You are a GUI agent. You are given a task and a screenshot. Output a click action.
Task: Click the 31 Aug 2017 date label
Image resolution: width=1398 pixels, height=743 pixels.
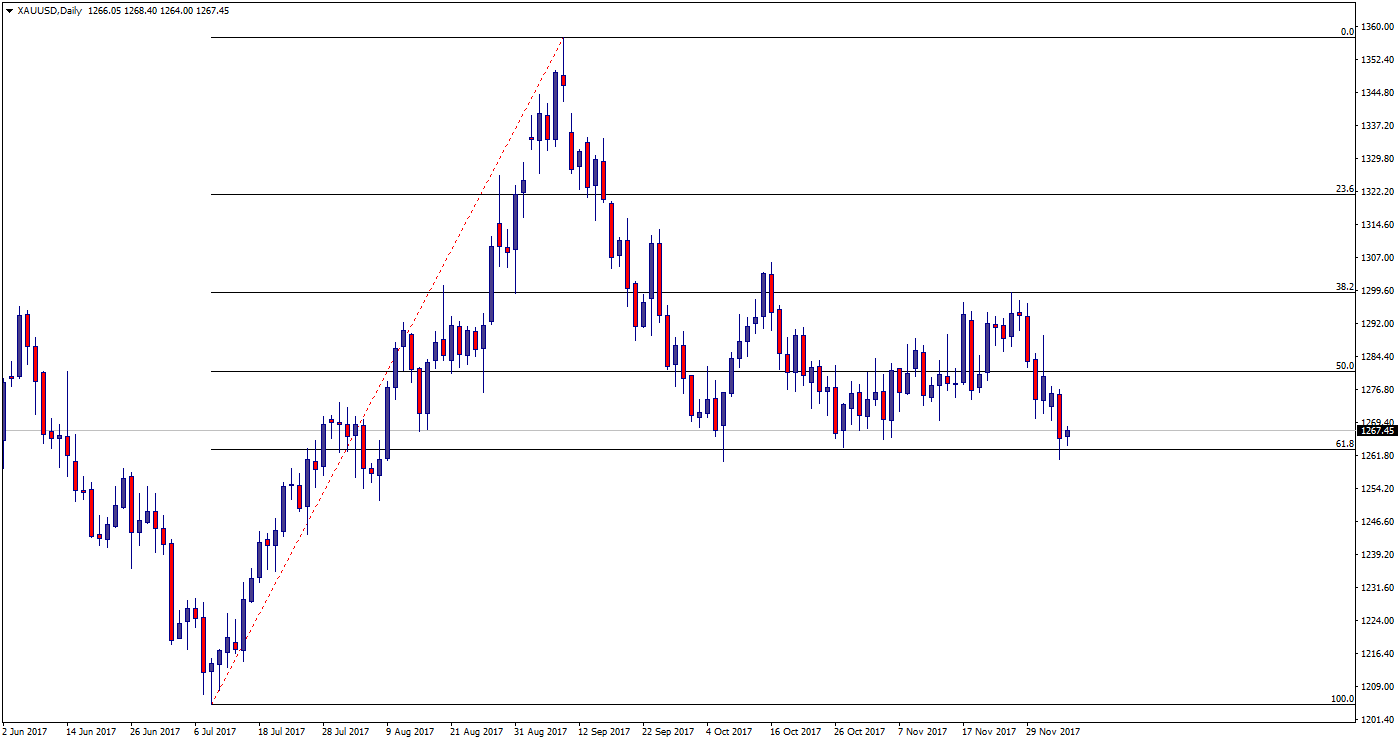coord(540,732)
